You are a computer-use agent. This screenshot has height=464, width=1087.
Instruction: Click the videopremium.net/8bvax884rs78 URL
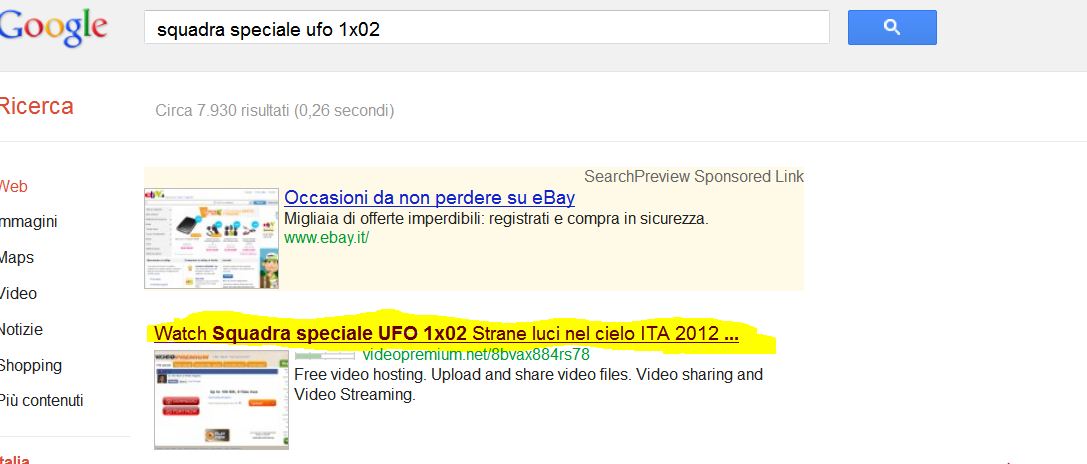[476, 355]
